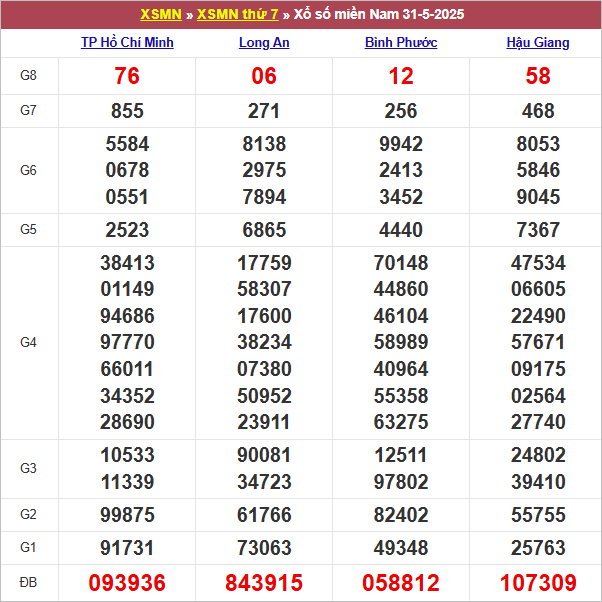Click G5 number 4440

coord(401,230)
